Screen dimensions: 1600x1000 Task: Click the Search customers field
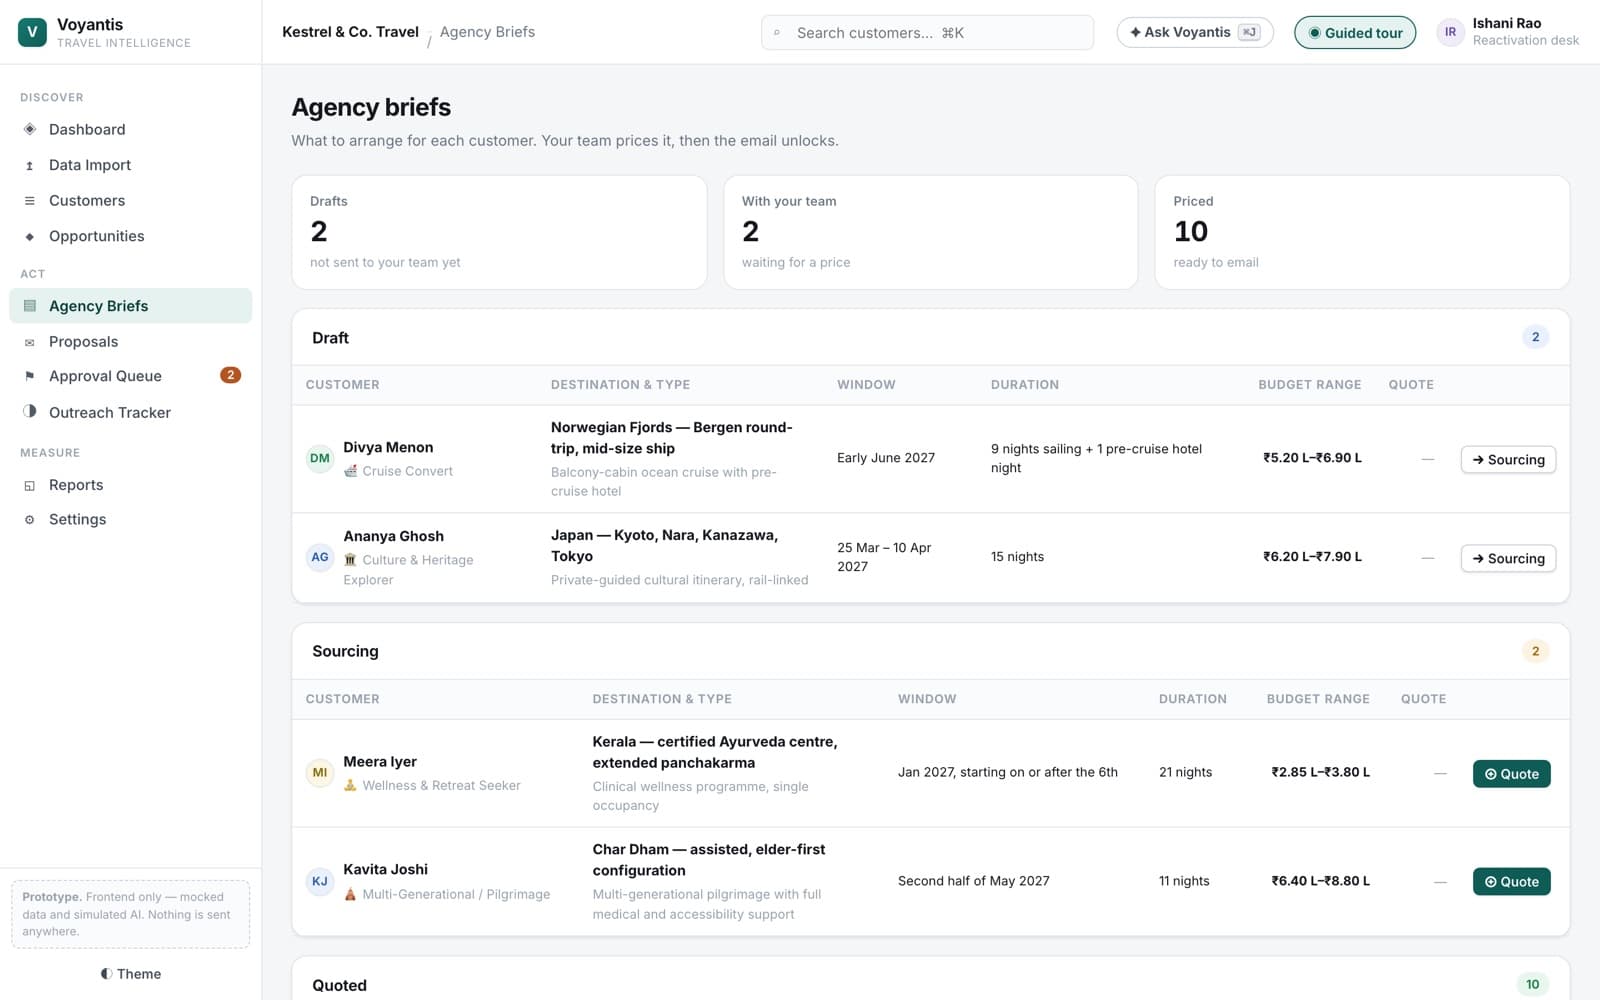point(927,32)
